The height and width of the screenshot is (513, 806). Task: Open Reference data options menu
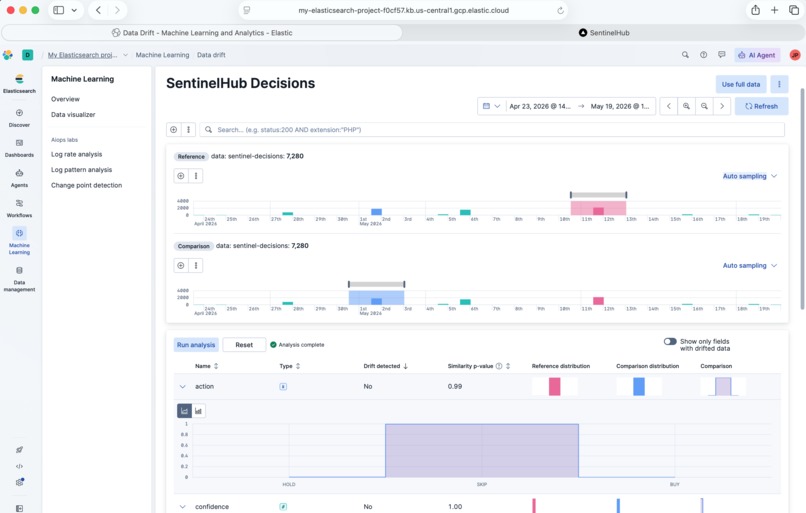point(196,176)
